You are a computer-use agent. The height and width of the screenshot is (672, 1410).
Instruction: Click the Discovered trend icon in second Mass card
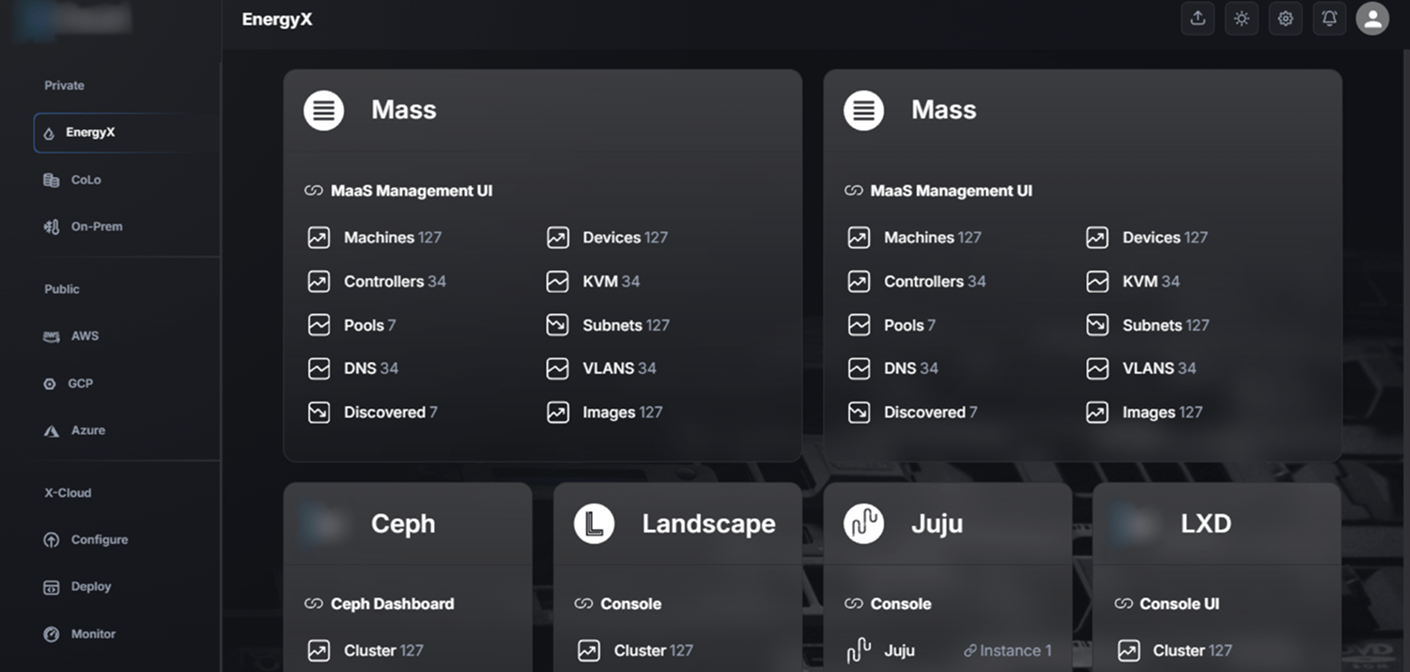[859, 412]
